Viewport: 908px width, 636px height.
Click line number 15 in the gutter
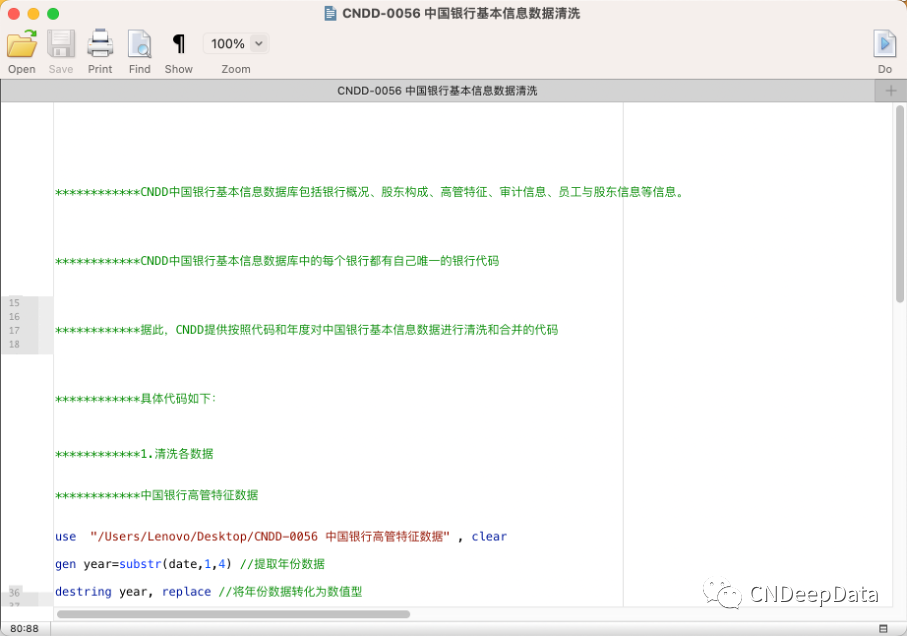[14, 303]
